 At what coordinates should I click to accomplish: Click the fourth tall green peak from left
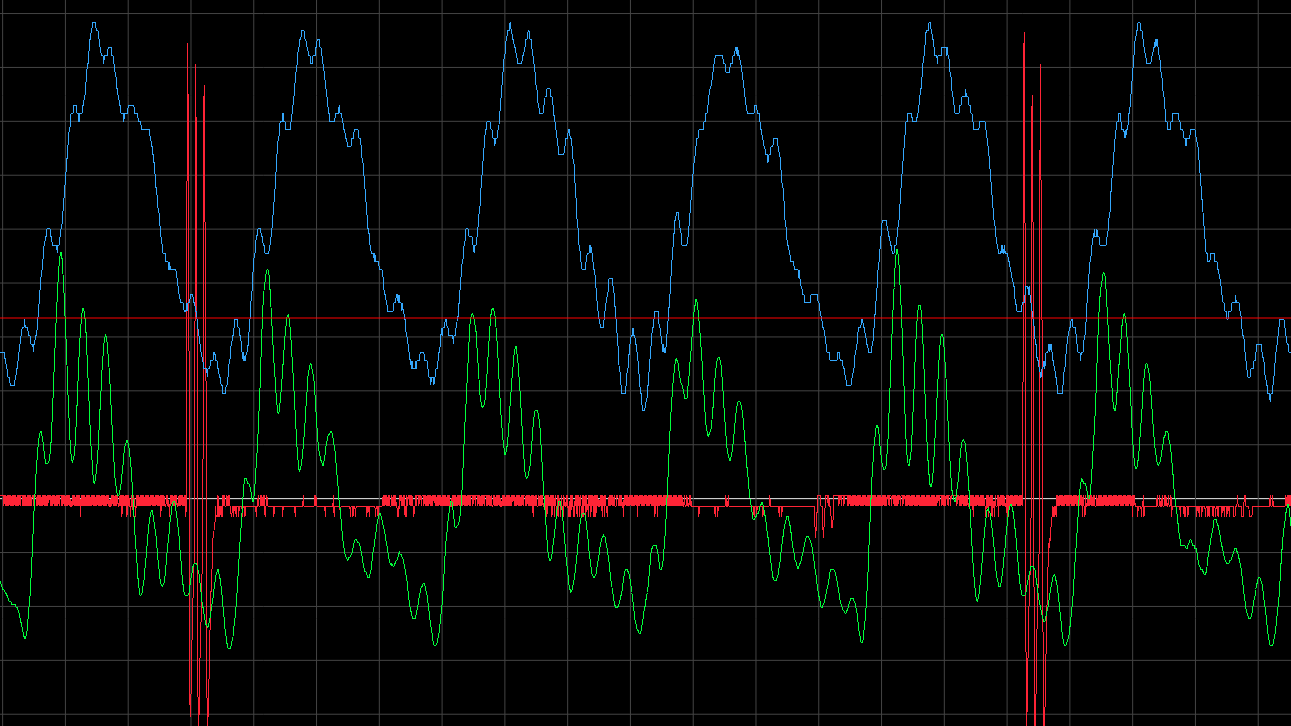(x=695, y=301)
